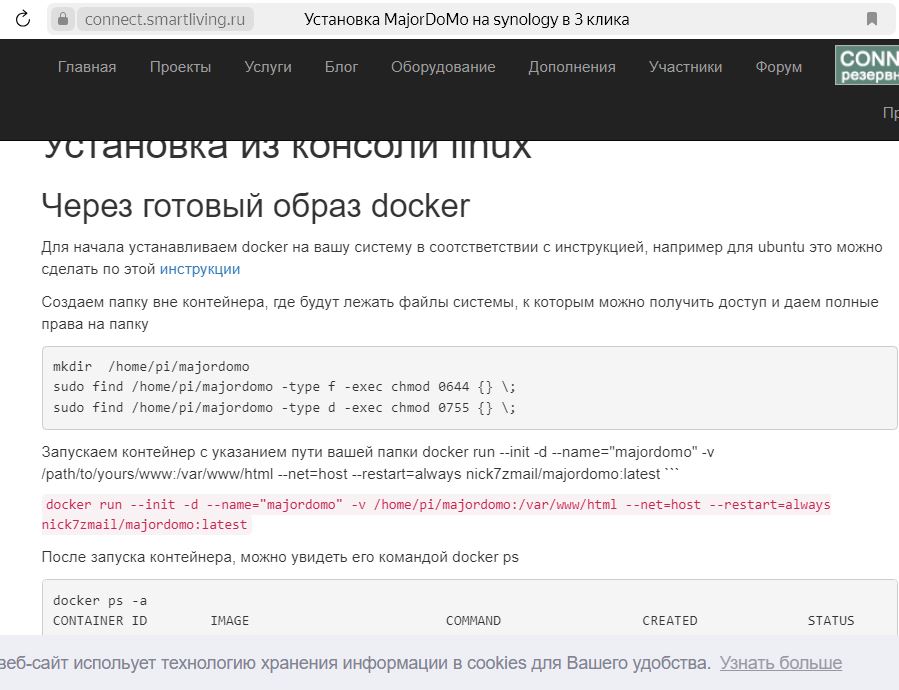The image size is (899, 690).
Task: Click the page title in the address bar
Action: (x=466, y=19)
